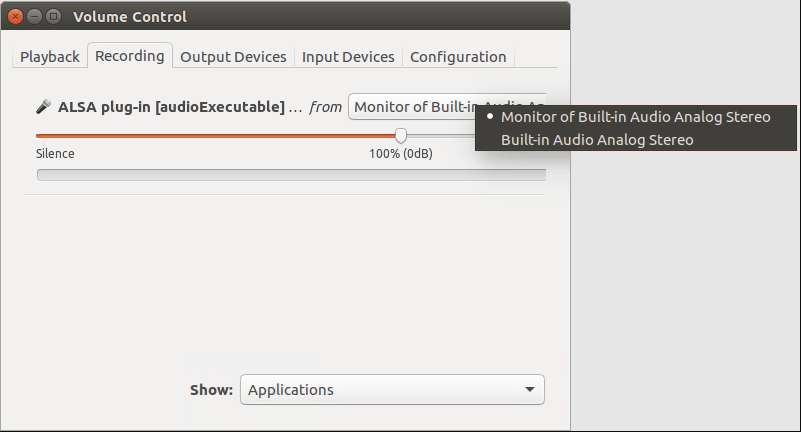
Task: Switch to the Playback tab
Action: (50, 57)
